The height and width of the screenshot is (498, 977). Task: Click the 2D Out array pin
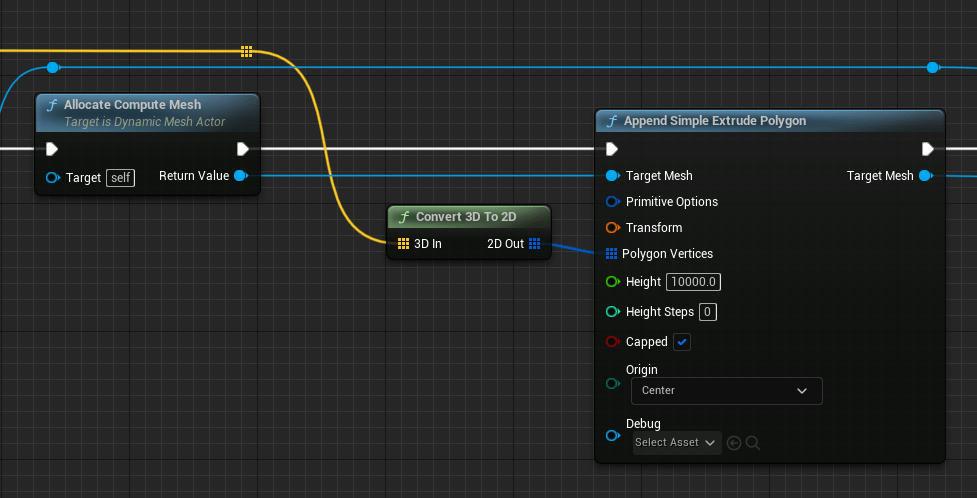[535, 244]
